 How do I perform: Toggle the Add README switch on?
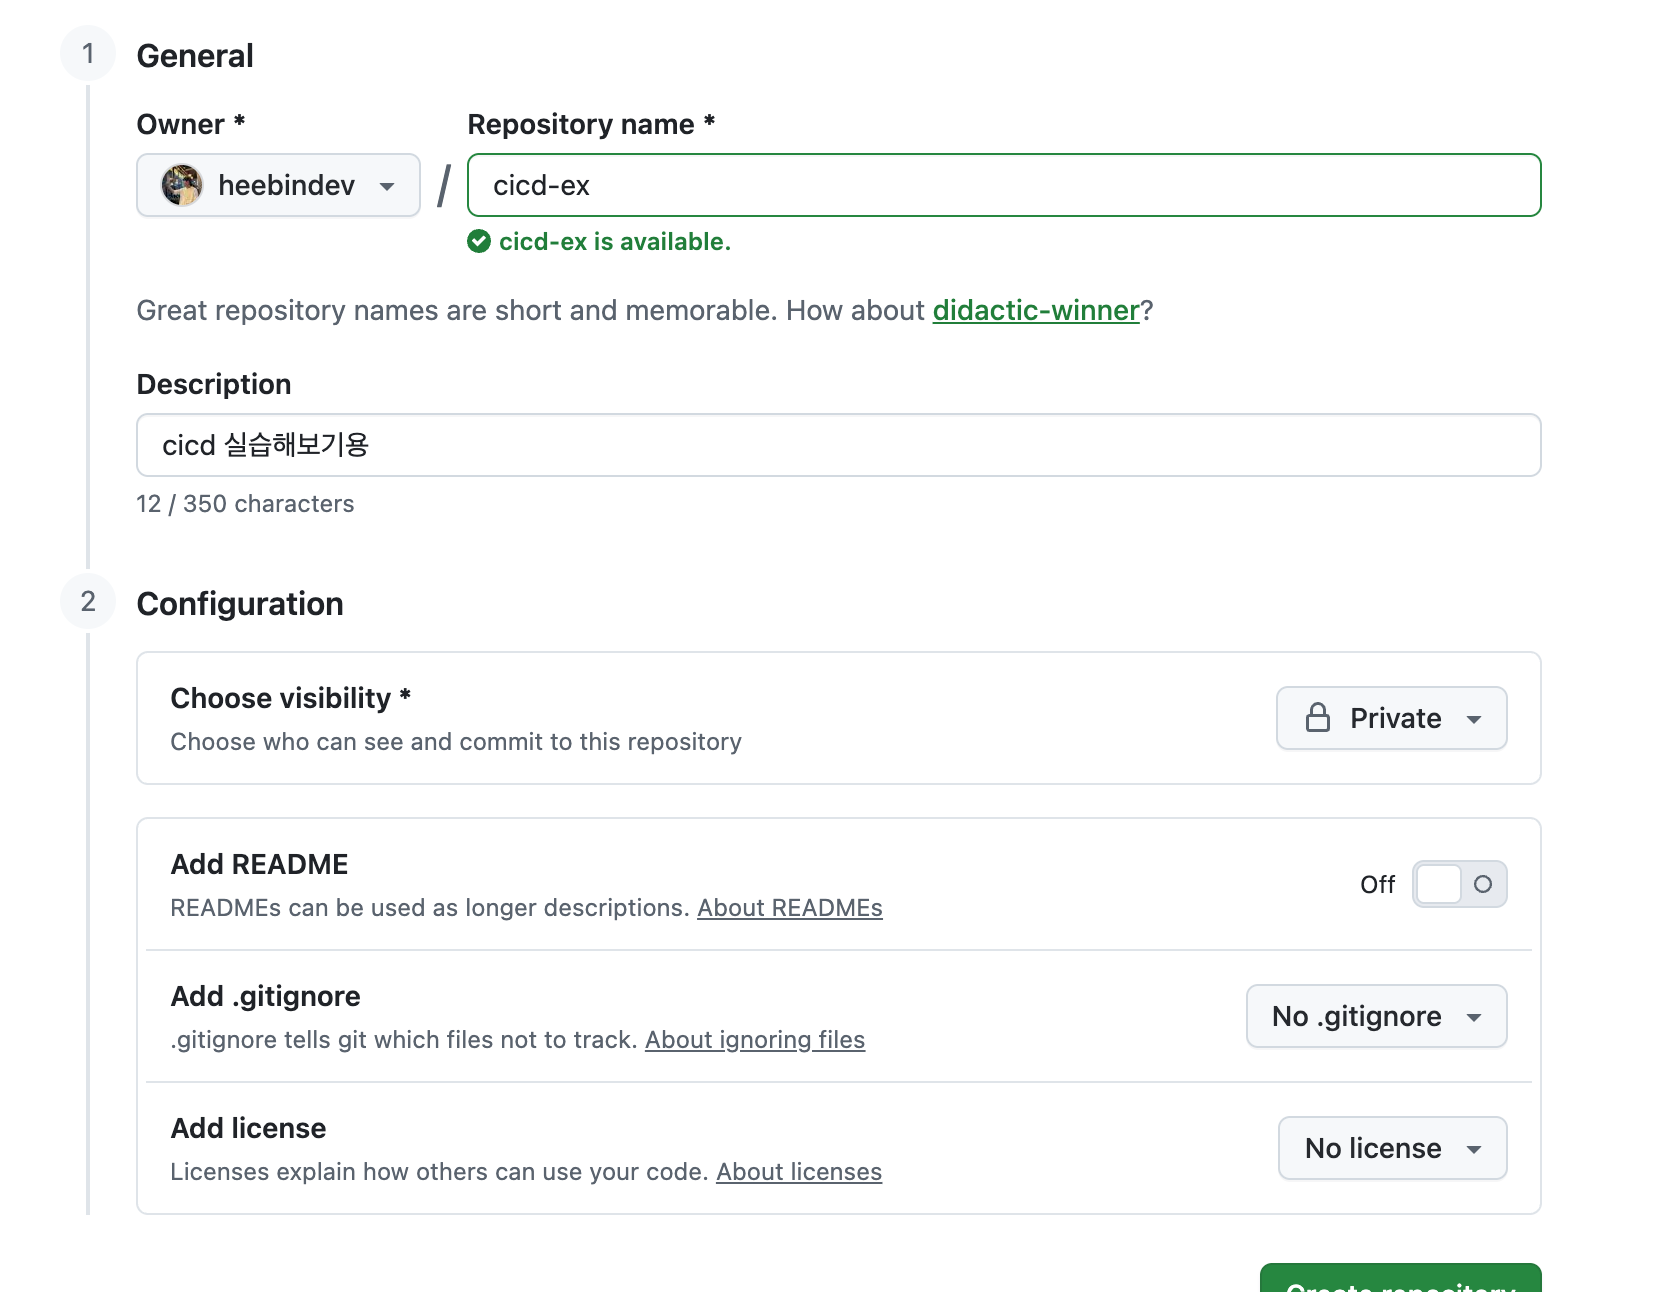[x=1459, y=884]
